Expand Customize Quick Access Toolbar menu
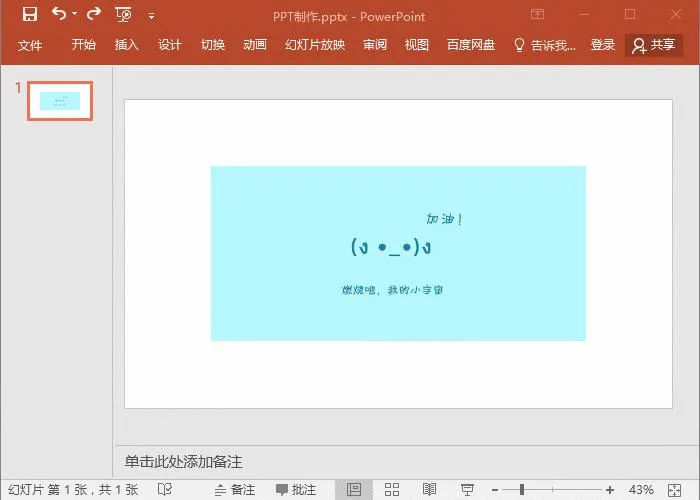 [x=151, y=16]
